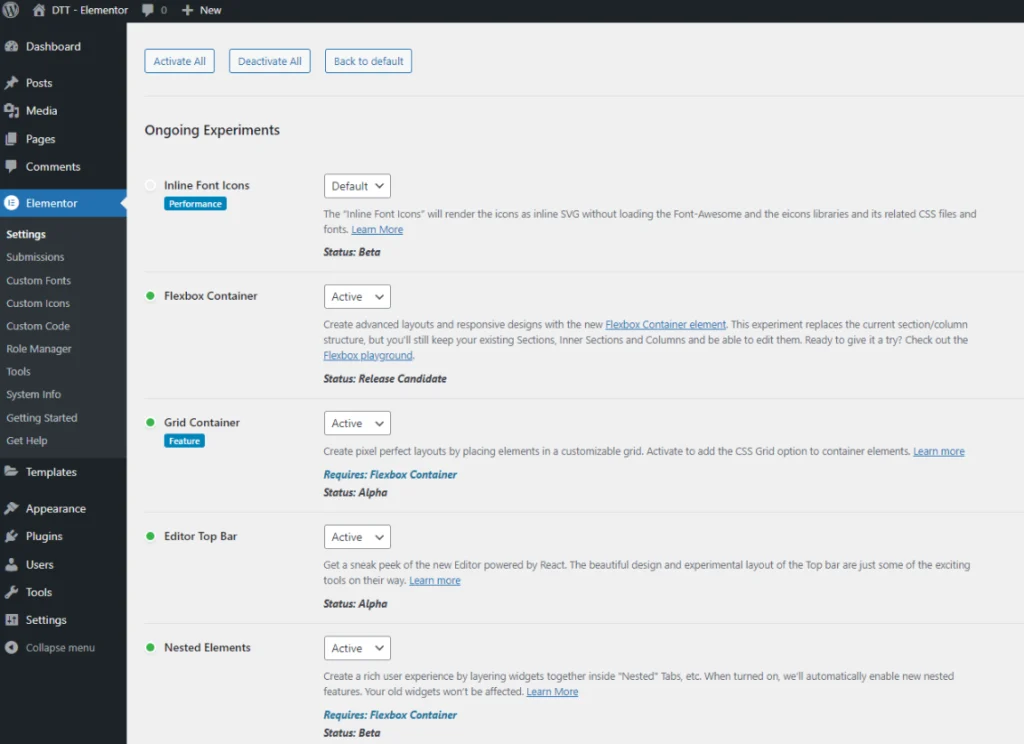Click the Performance tag under Inline Font Icons
The height and width of the screenshot is (744, 1024).
point(195,204)
